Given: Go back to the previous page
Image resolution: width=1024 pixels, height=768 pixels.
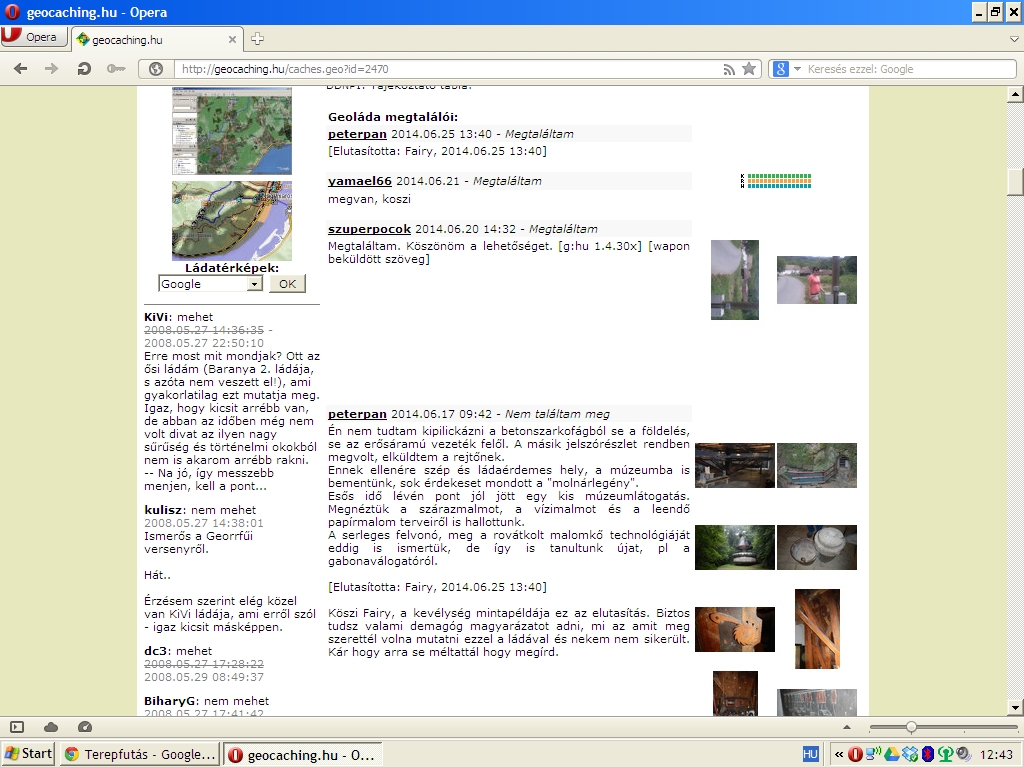Looking at the screenshot, I should coord(20,69).
